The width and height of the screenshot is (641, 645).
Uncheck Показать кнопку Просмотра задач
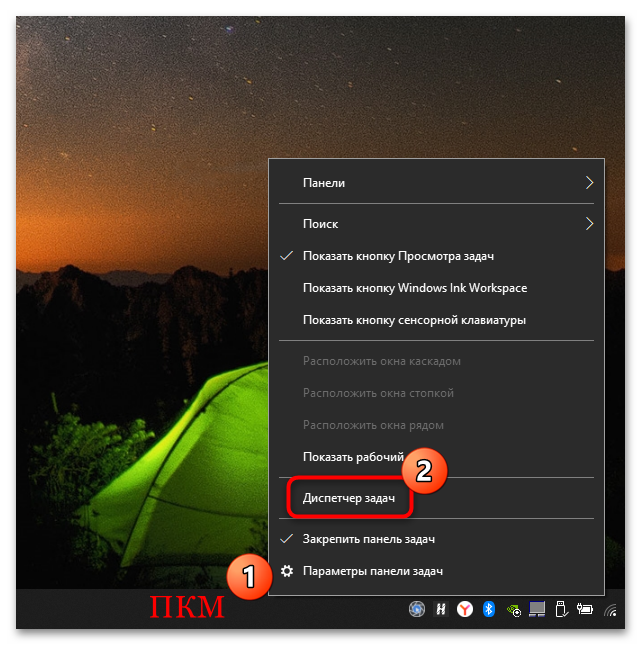pyautogui.click(x=398, y=256)
